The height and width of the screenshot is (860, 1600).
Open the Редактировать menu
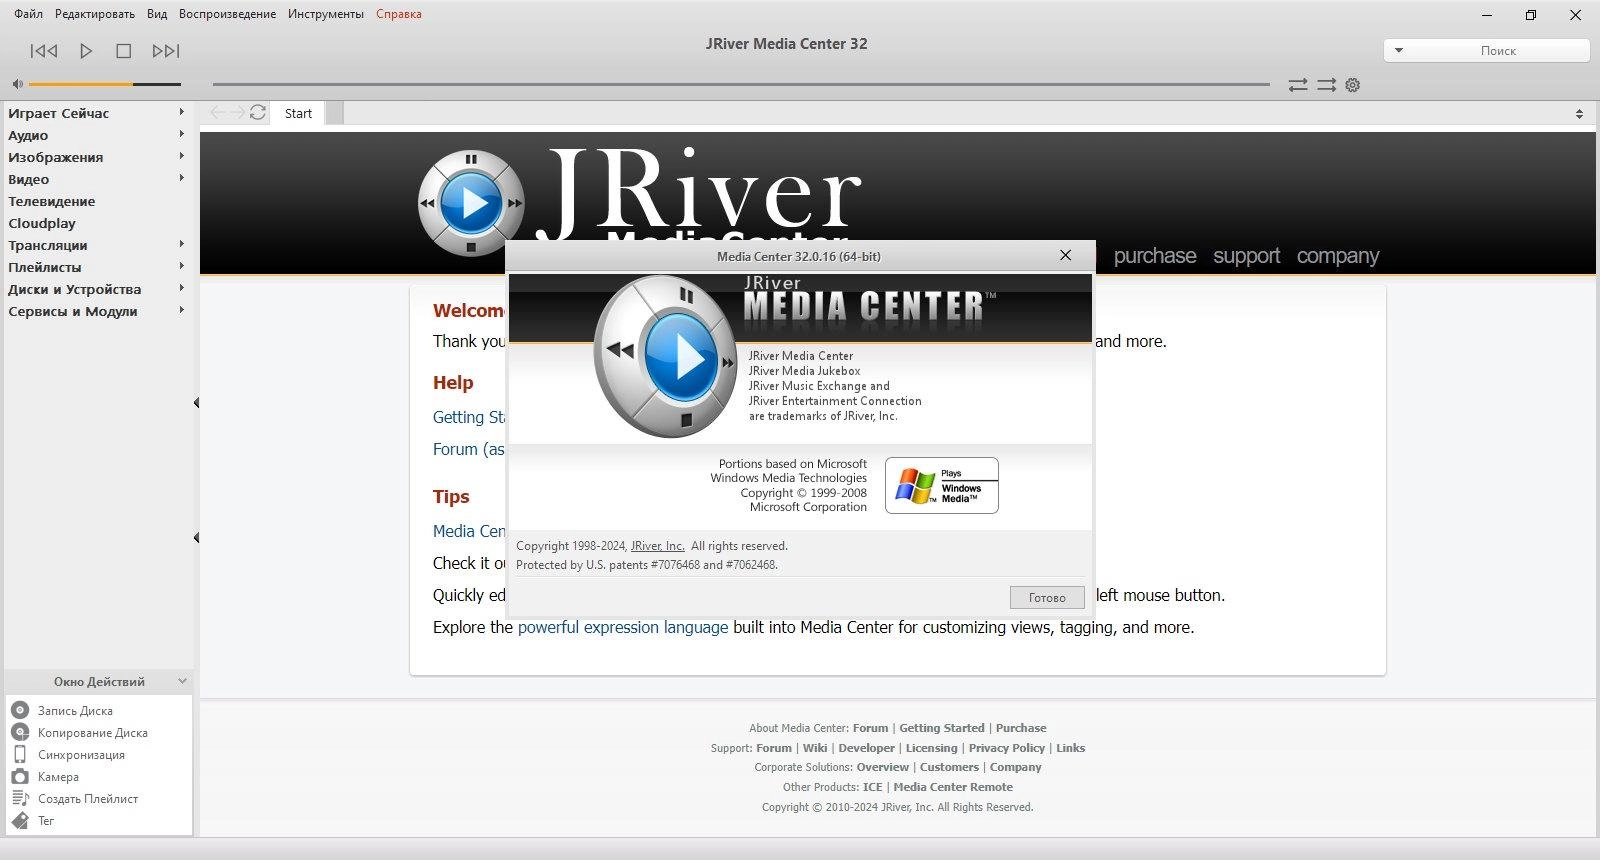coord(95,14)
